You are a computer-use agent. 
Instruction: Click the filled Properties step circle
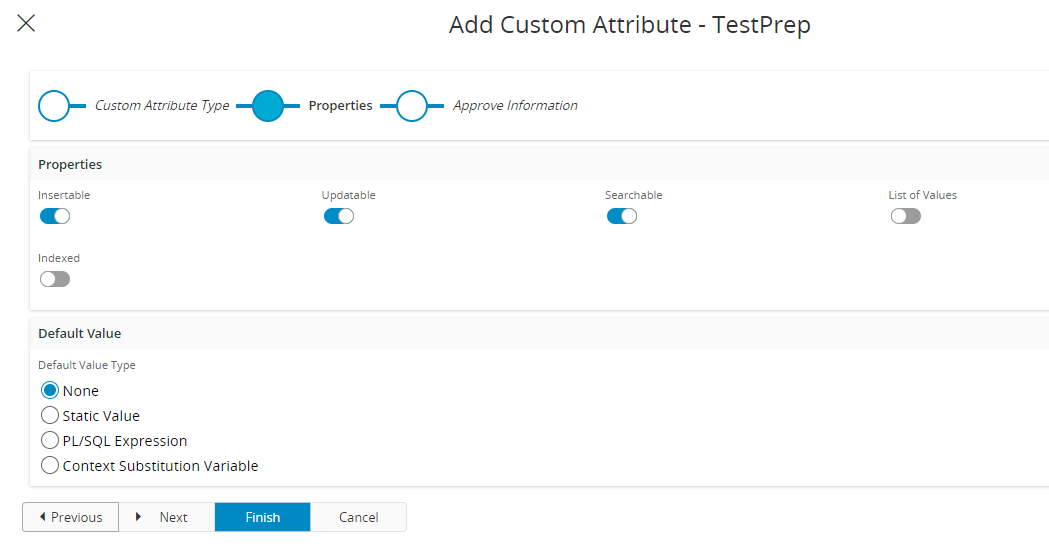click(268, 106)
